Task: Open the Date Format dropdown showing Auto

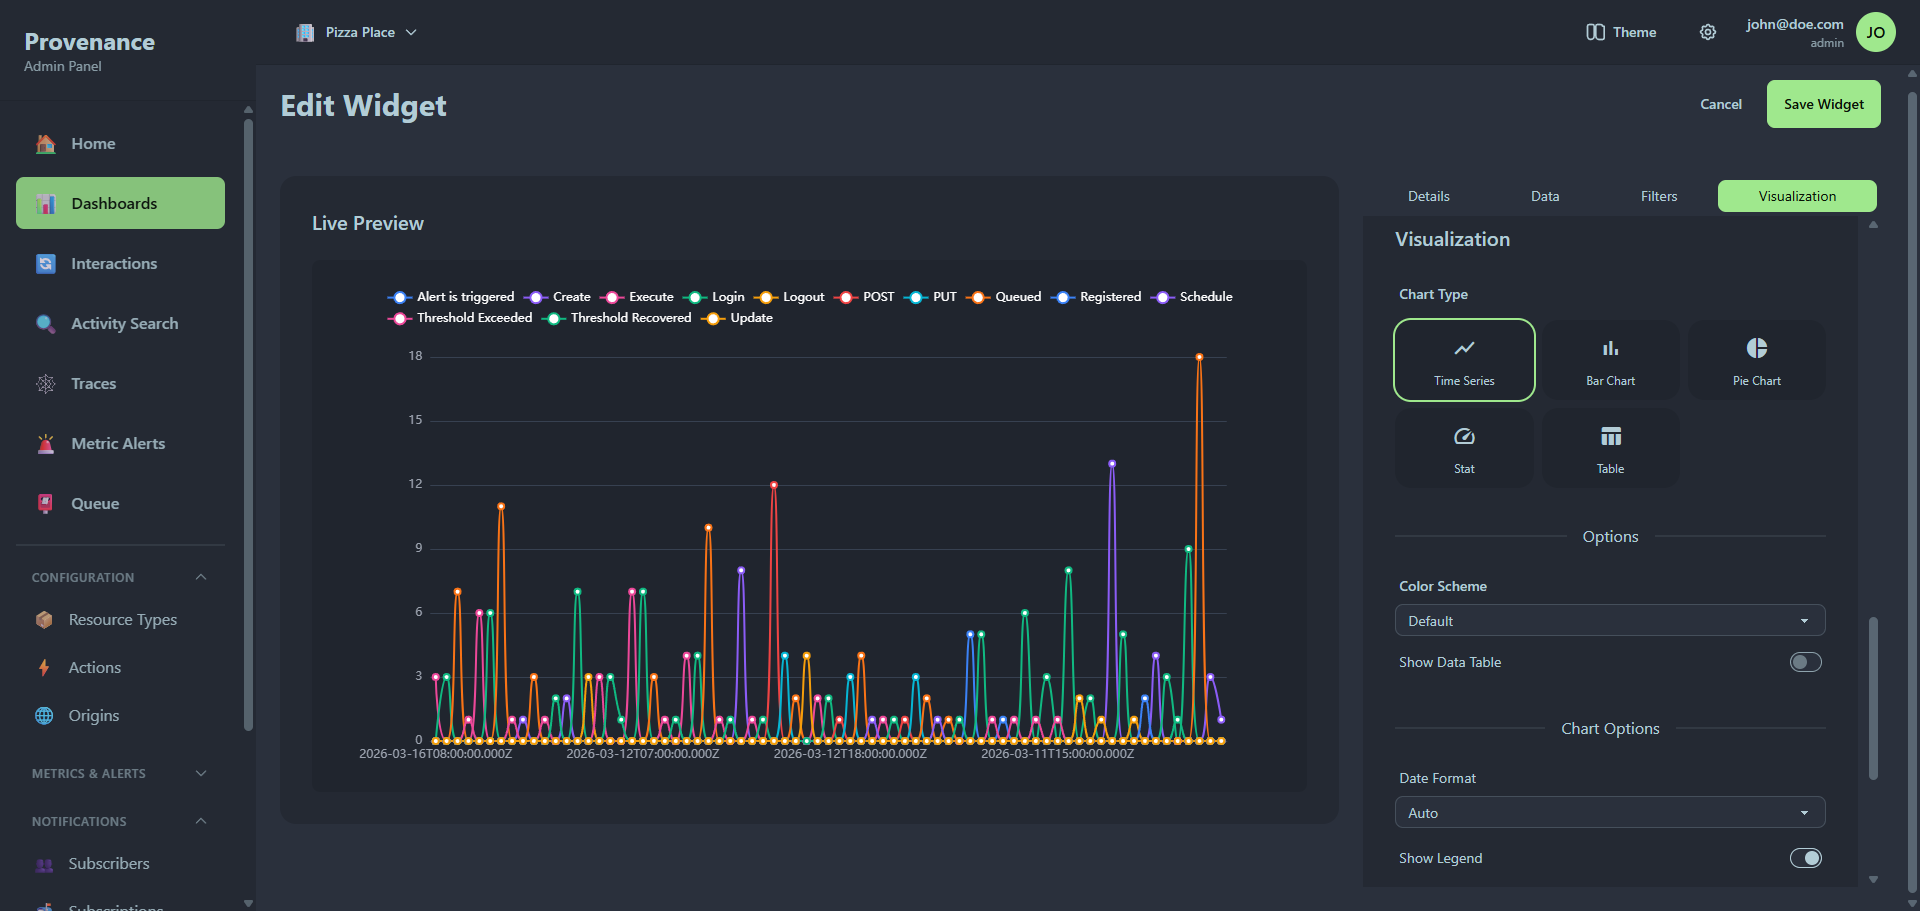Action: click(1609, 812)
